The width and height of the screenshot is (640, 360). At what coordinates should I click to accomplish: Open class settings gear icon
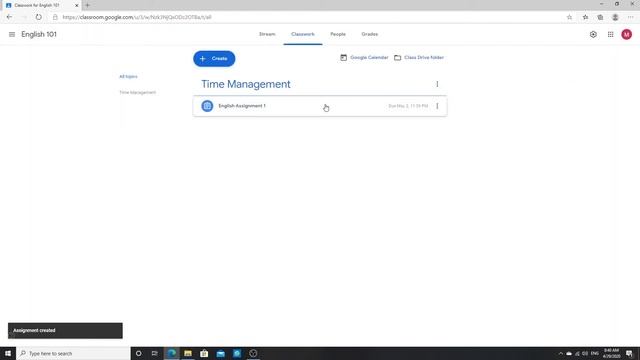[x=593, y=35]
